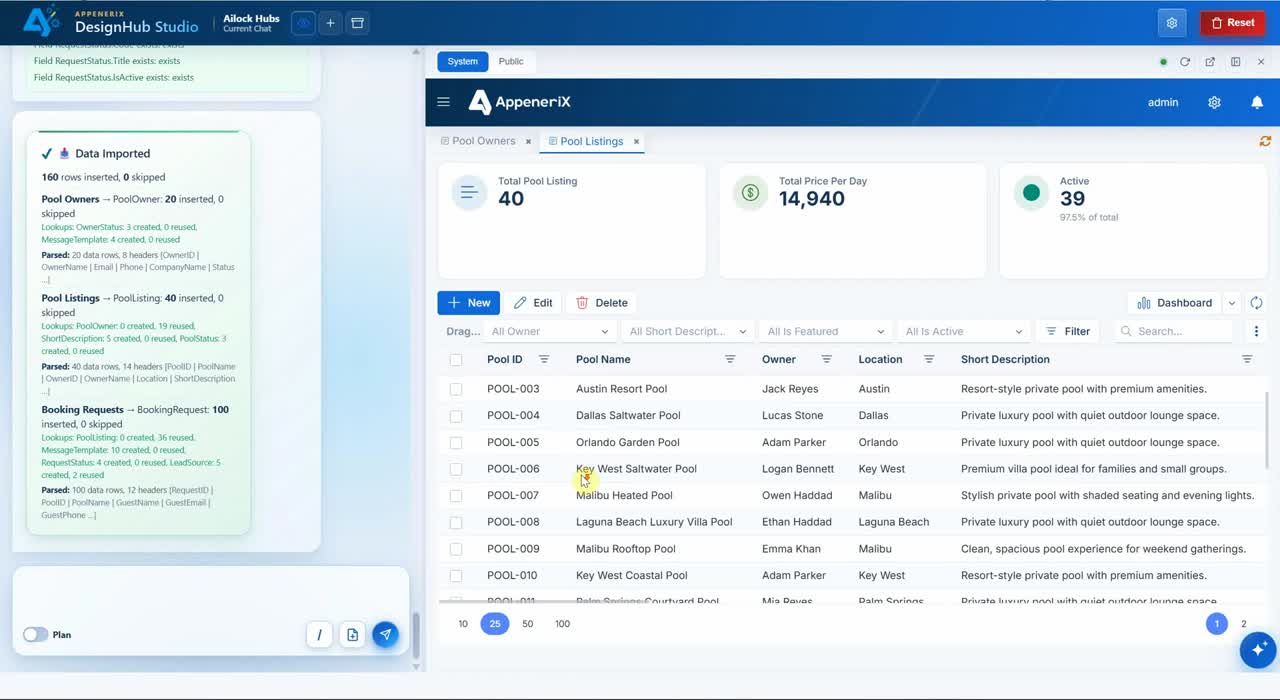This screenshot has width=1280, height=700.
Task: Open the hamburger navigation menu
Action: coord(444,102)
